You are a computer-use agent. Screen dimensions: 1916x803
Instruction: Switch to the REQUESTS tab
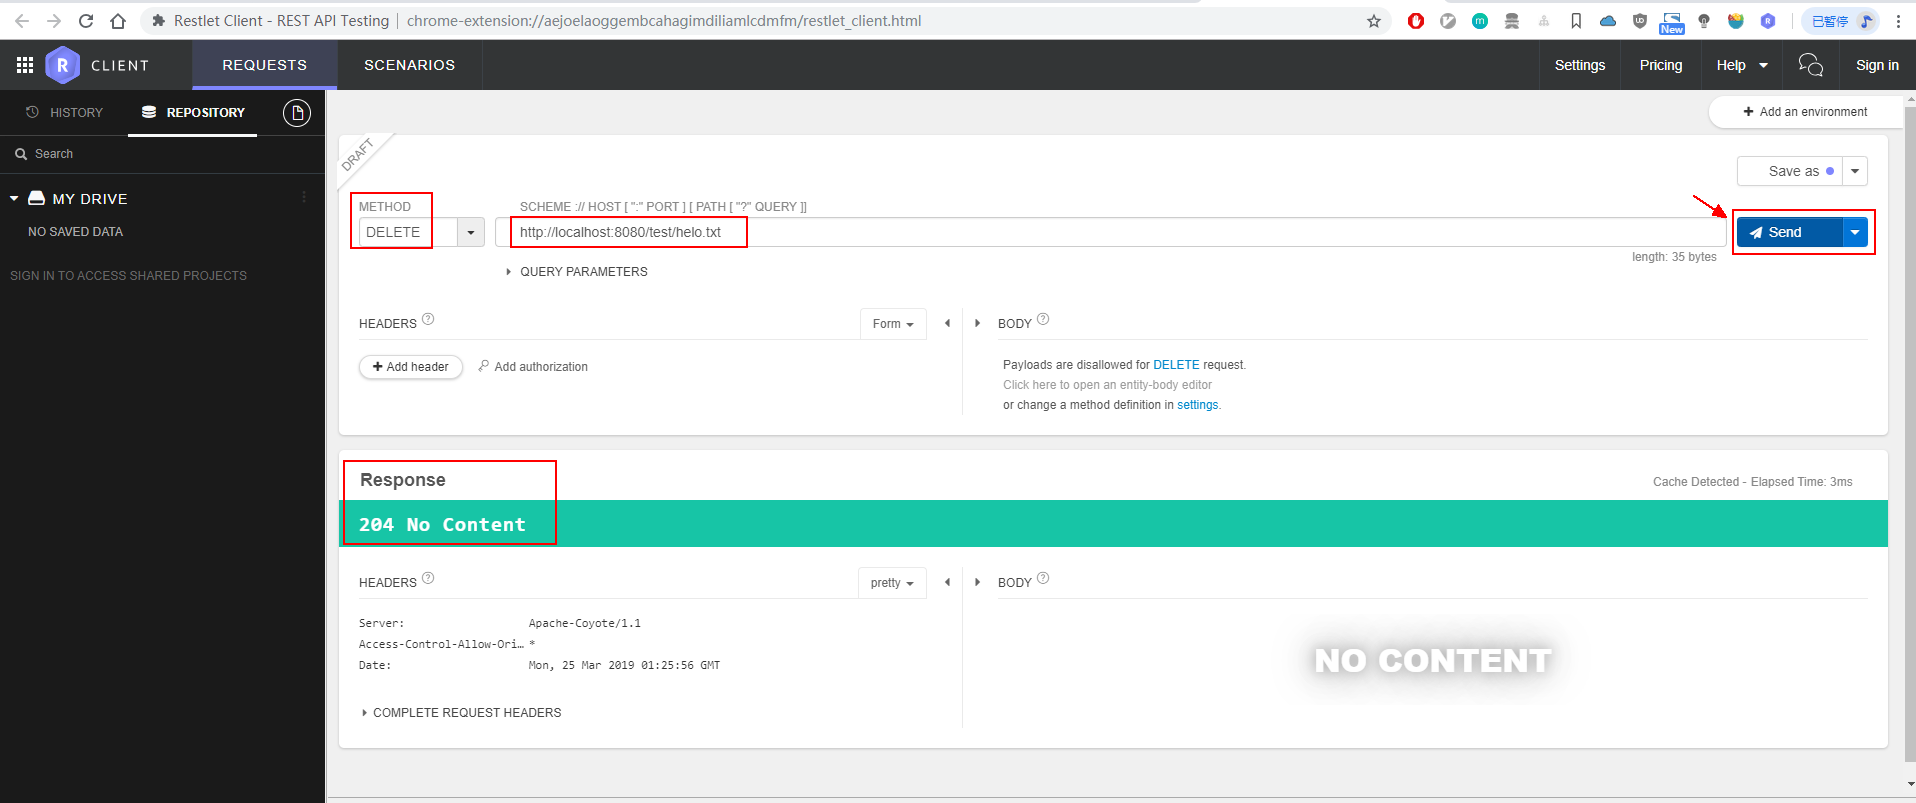(x=264, y=65)
